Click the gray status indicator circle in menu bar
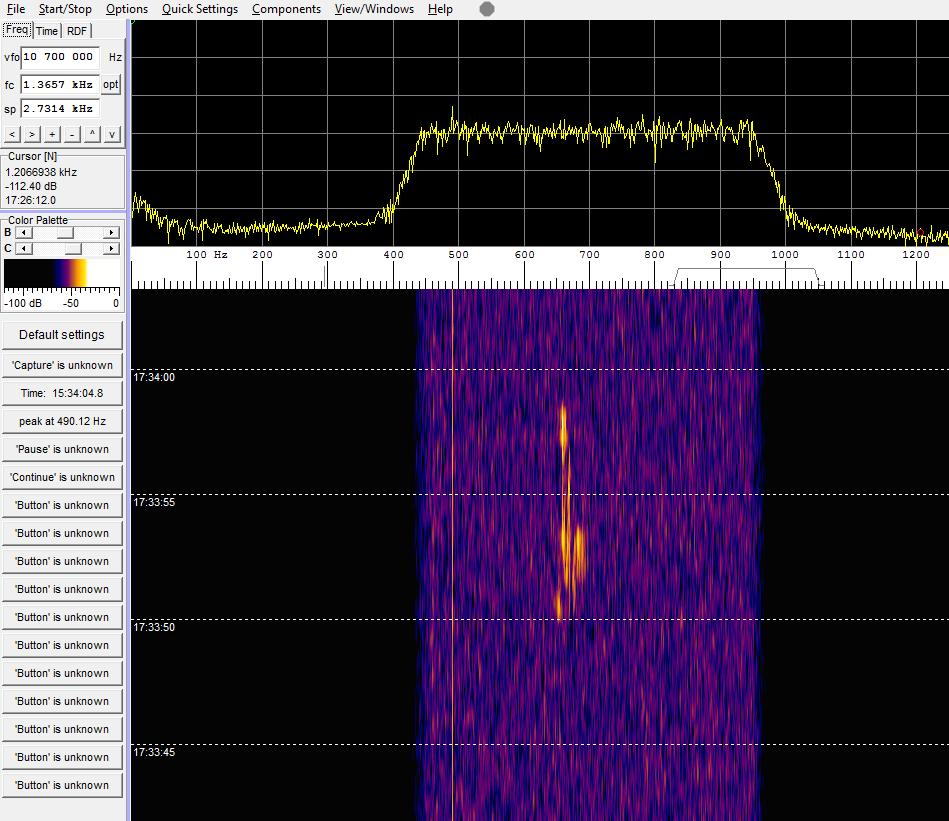Screen dimensions: 949x821 pyautogui.click(x=487, y=9)
